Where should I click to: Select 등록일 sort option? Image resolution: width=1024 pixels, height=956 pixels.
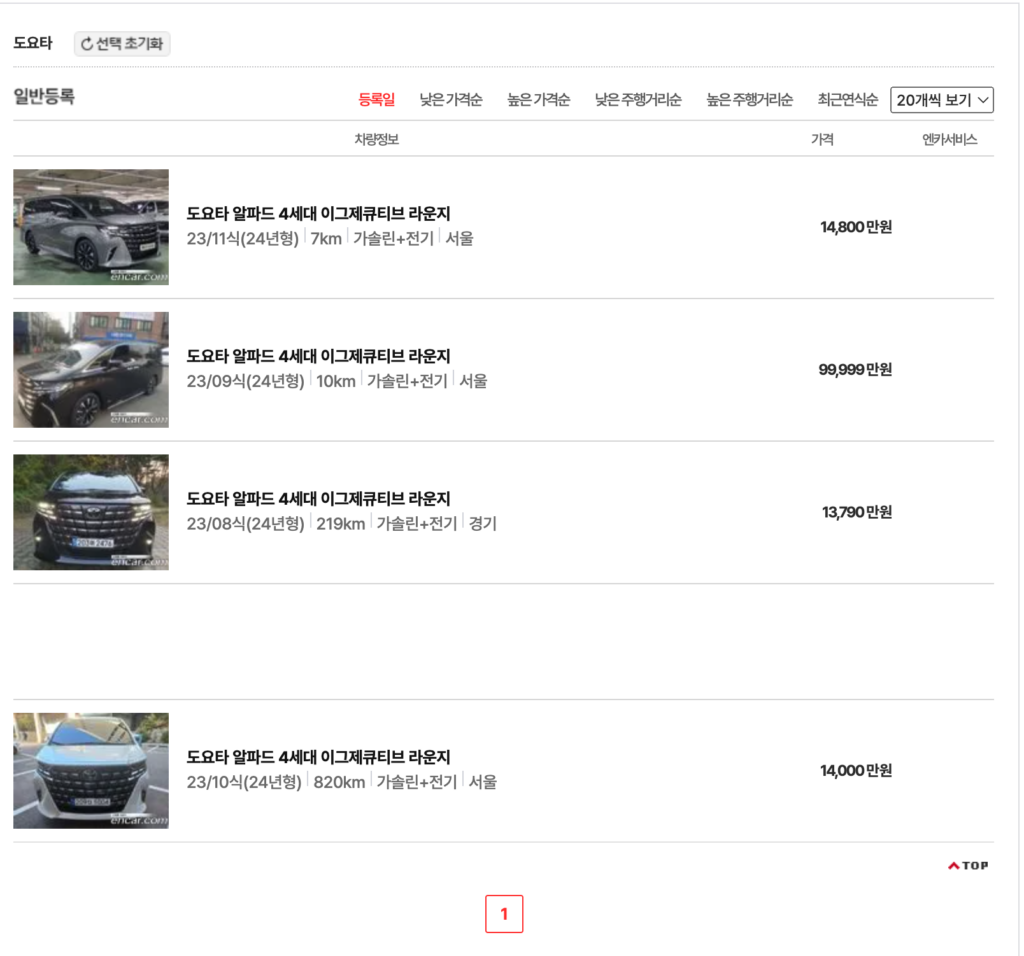pyautogui.click(x=373, y=99)
